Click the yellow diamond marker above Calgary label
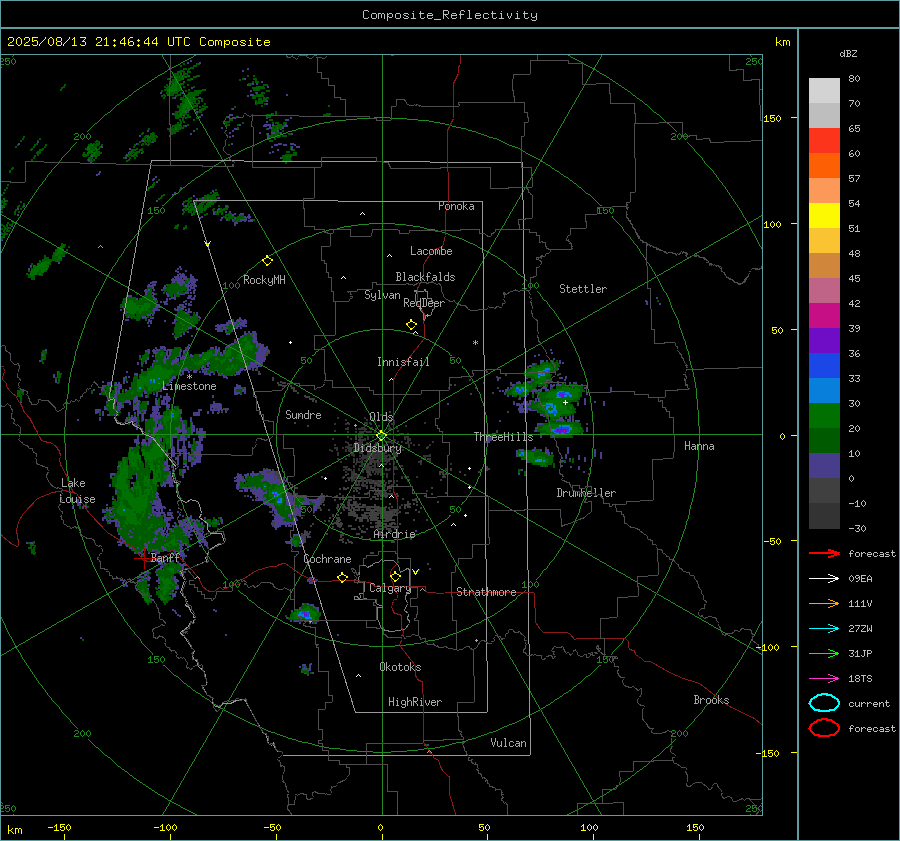This screenshot has height=841, width=900. pyautogui.click(x=395, y=576)
